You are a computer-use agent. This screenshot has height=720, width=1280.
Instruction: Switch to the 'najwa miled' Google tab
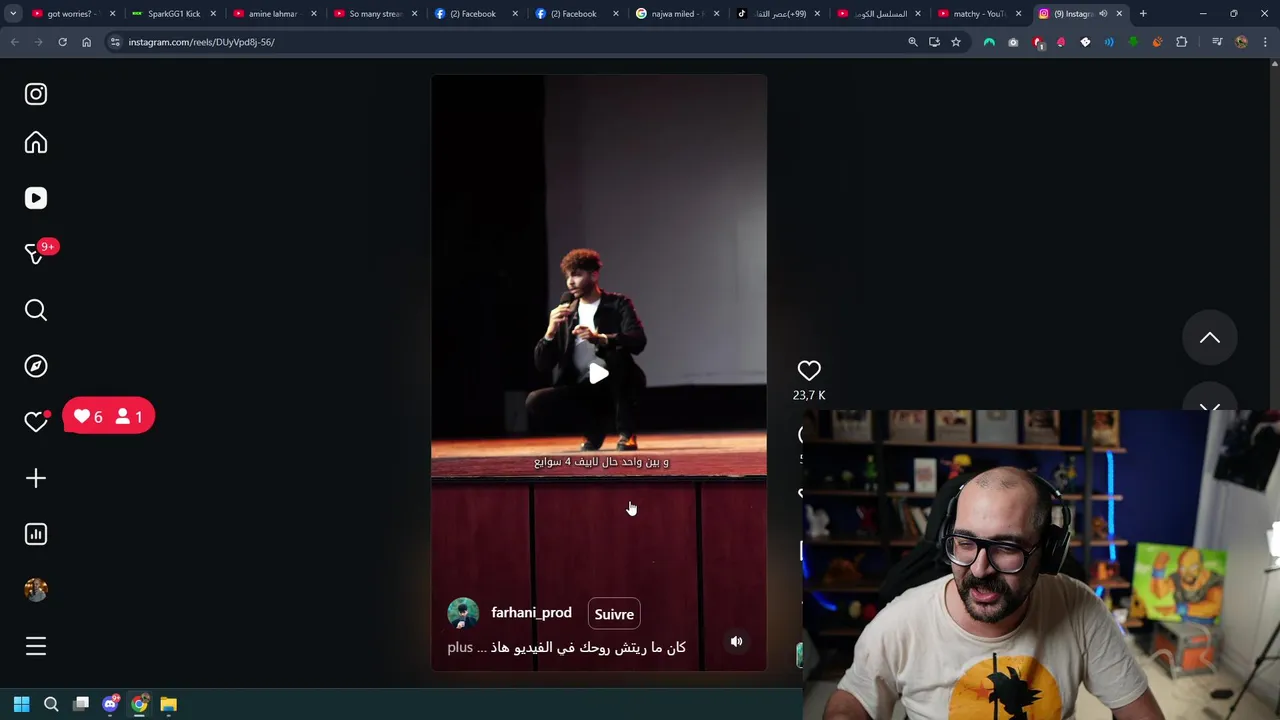(x=677, y=14)
